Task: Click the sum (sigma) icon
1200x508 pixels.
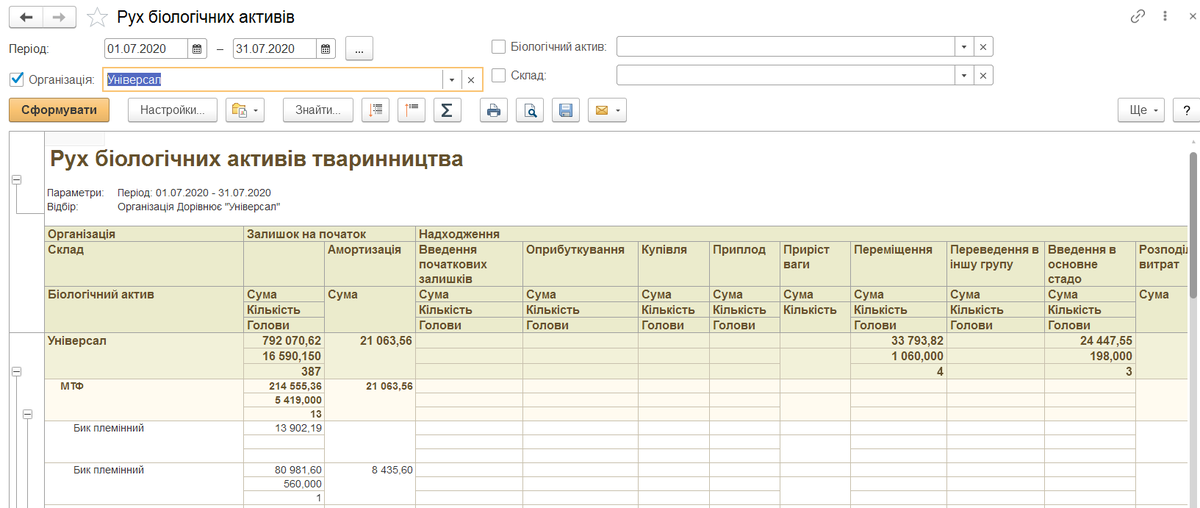Action: click(447, 111)
